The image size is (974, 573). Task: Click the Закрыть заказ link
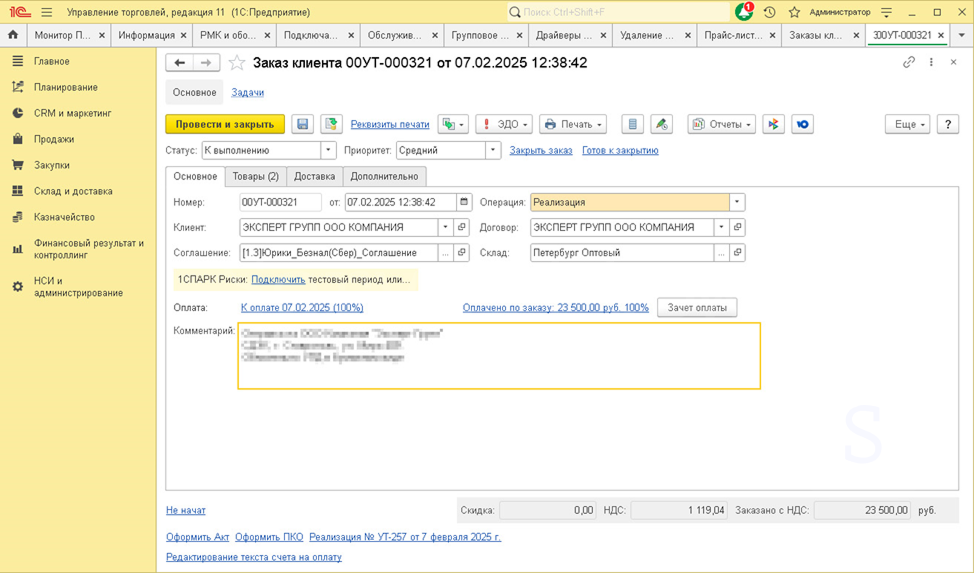[x=541, y=150]
